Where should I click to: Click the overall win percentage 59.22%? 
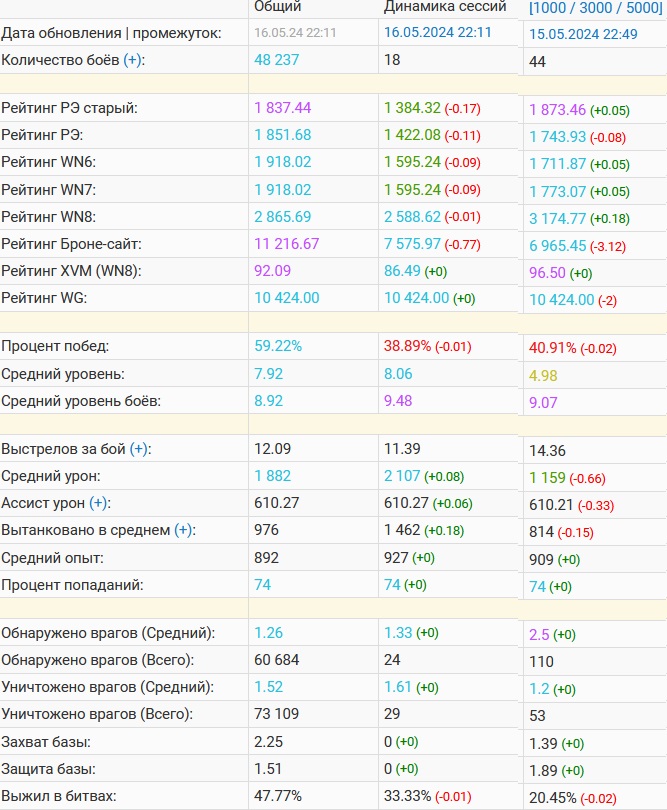[277, 346]
